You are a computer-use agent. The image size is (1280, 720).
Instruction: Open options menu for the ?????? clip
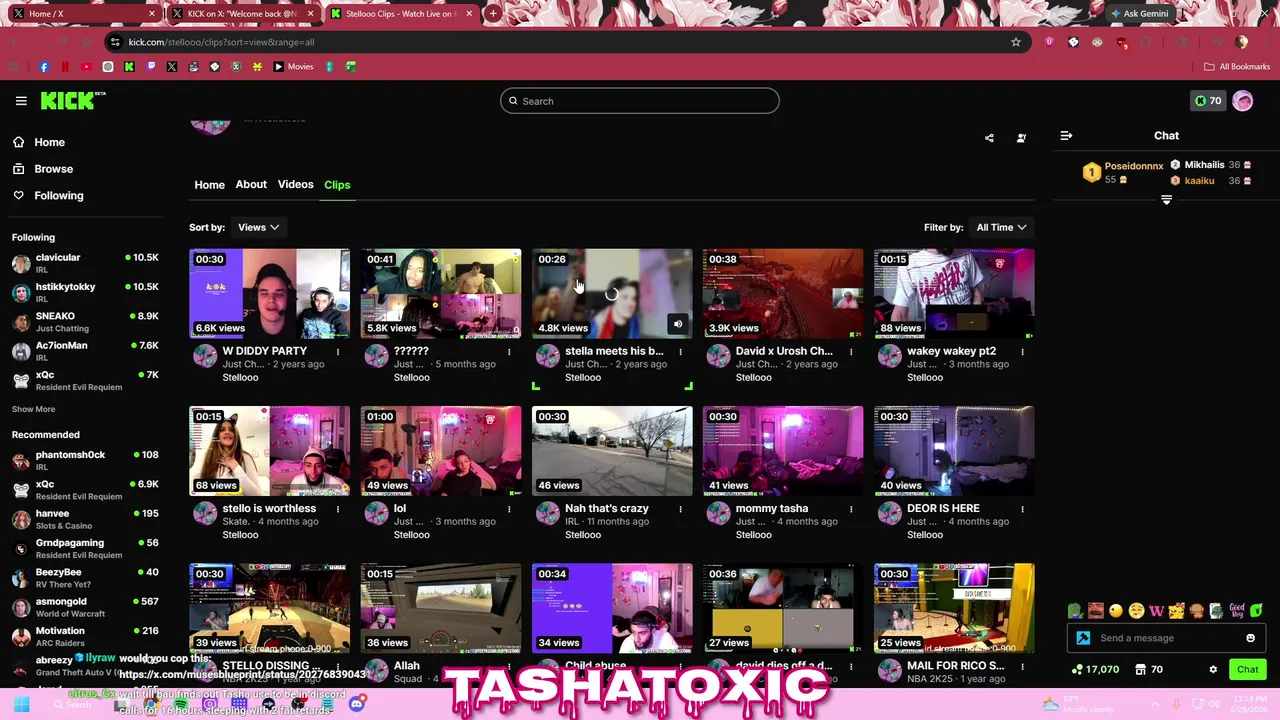coord(509,352)
